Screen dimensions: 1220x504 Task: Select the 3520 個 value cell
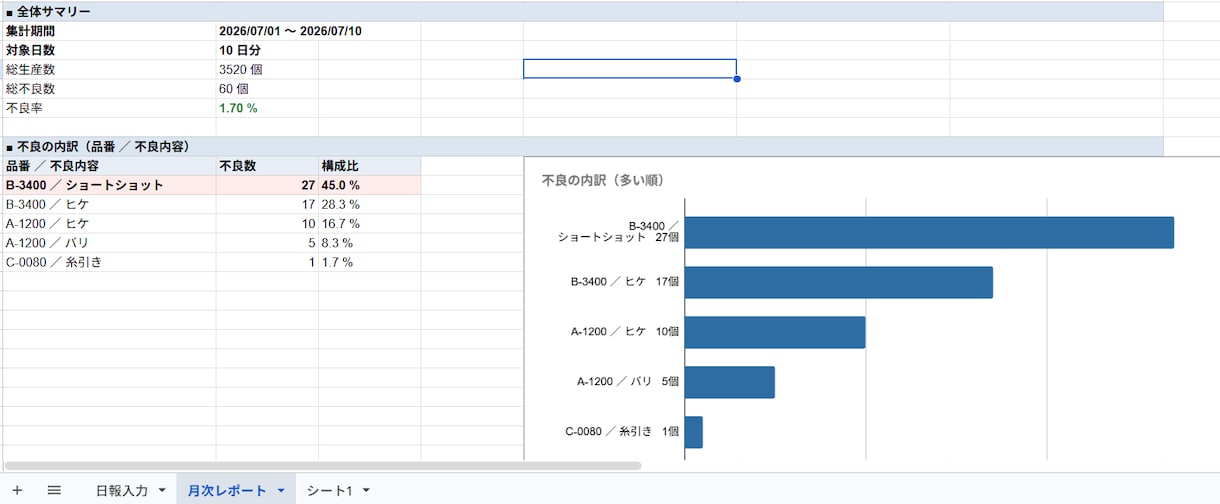(267, 69)
